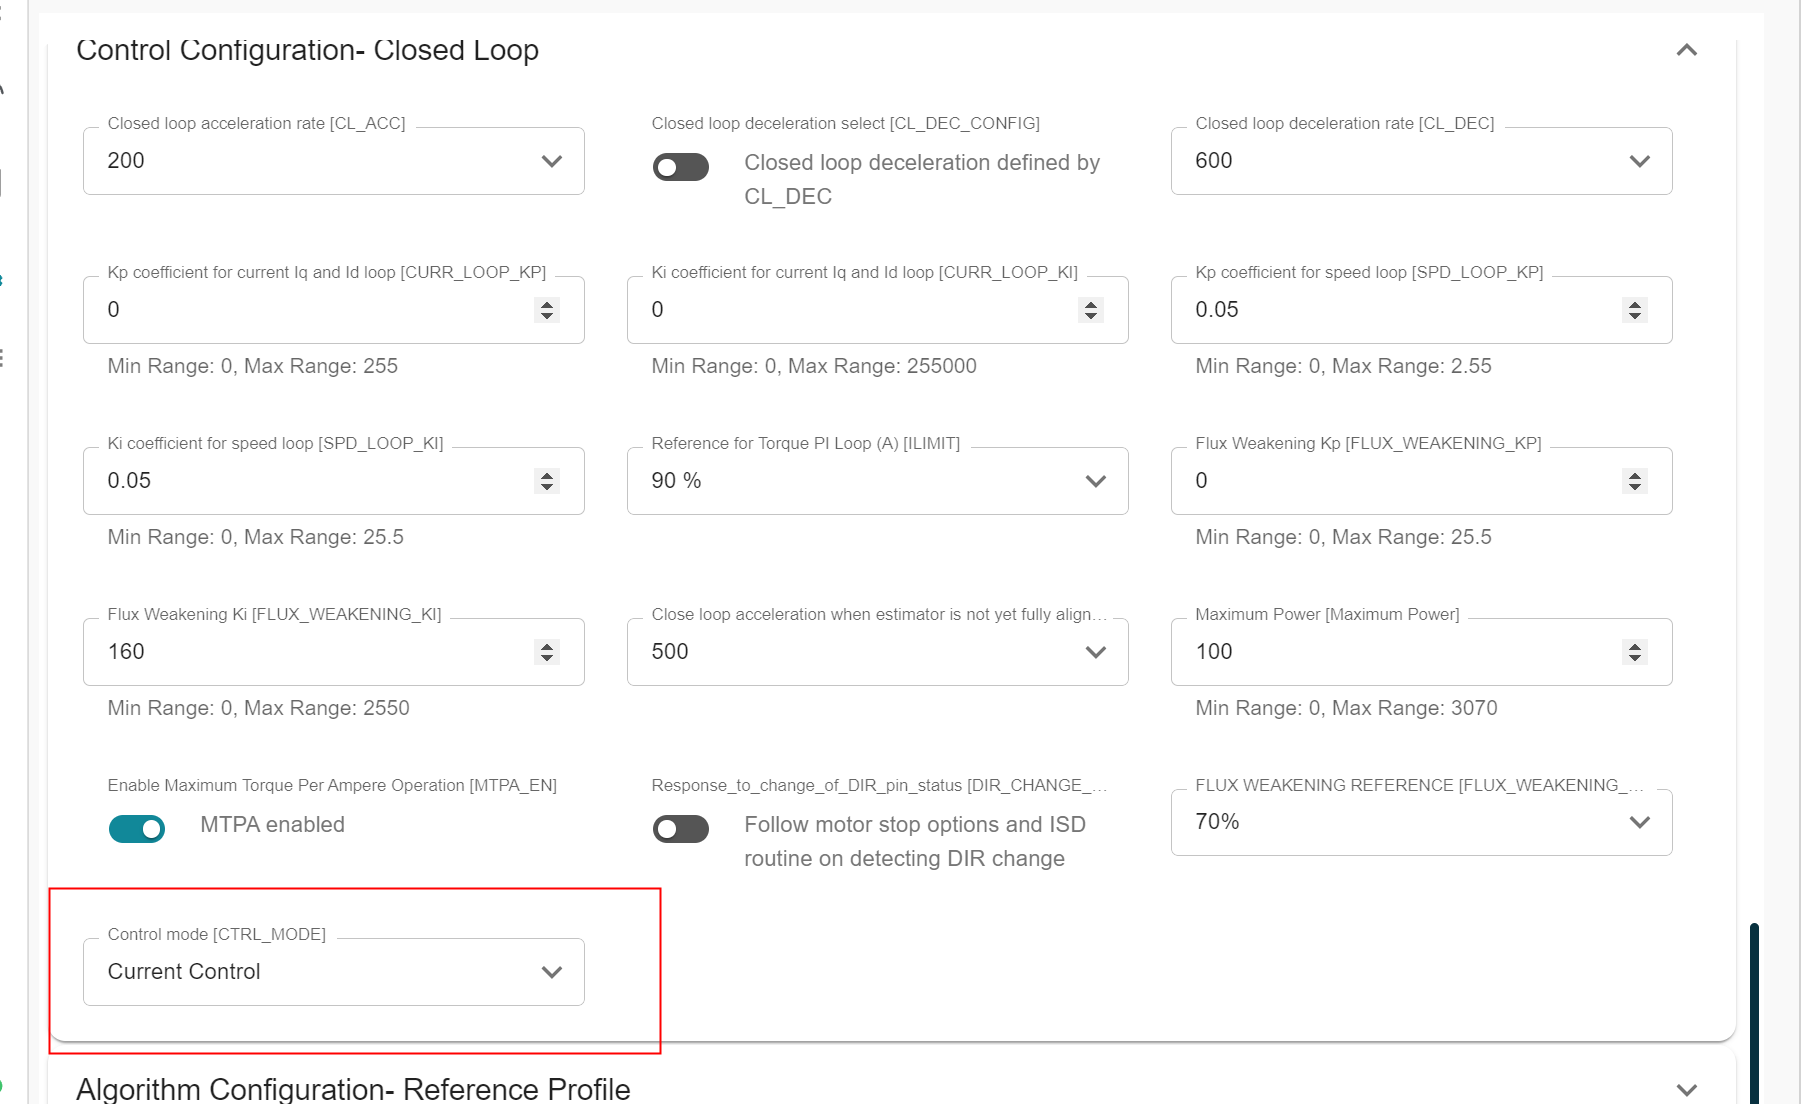Collapse the Control Configuration- Closed Loop section
This screenshot has height=1104, width=1806.
[1686, 50]
